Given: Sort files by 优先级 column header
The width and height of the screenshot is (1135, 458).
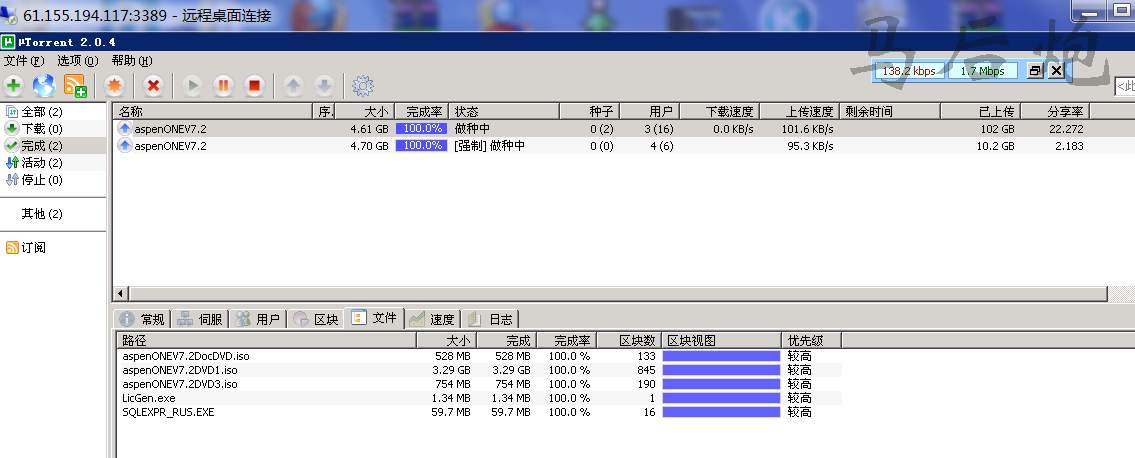Looking at the screenshot, I should tap(811, 341).
